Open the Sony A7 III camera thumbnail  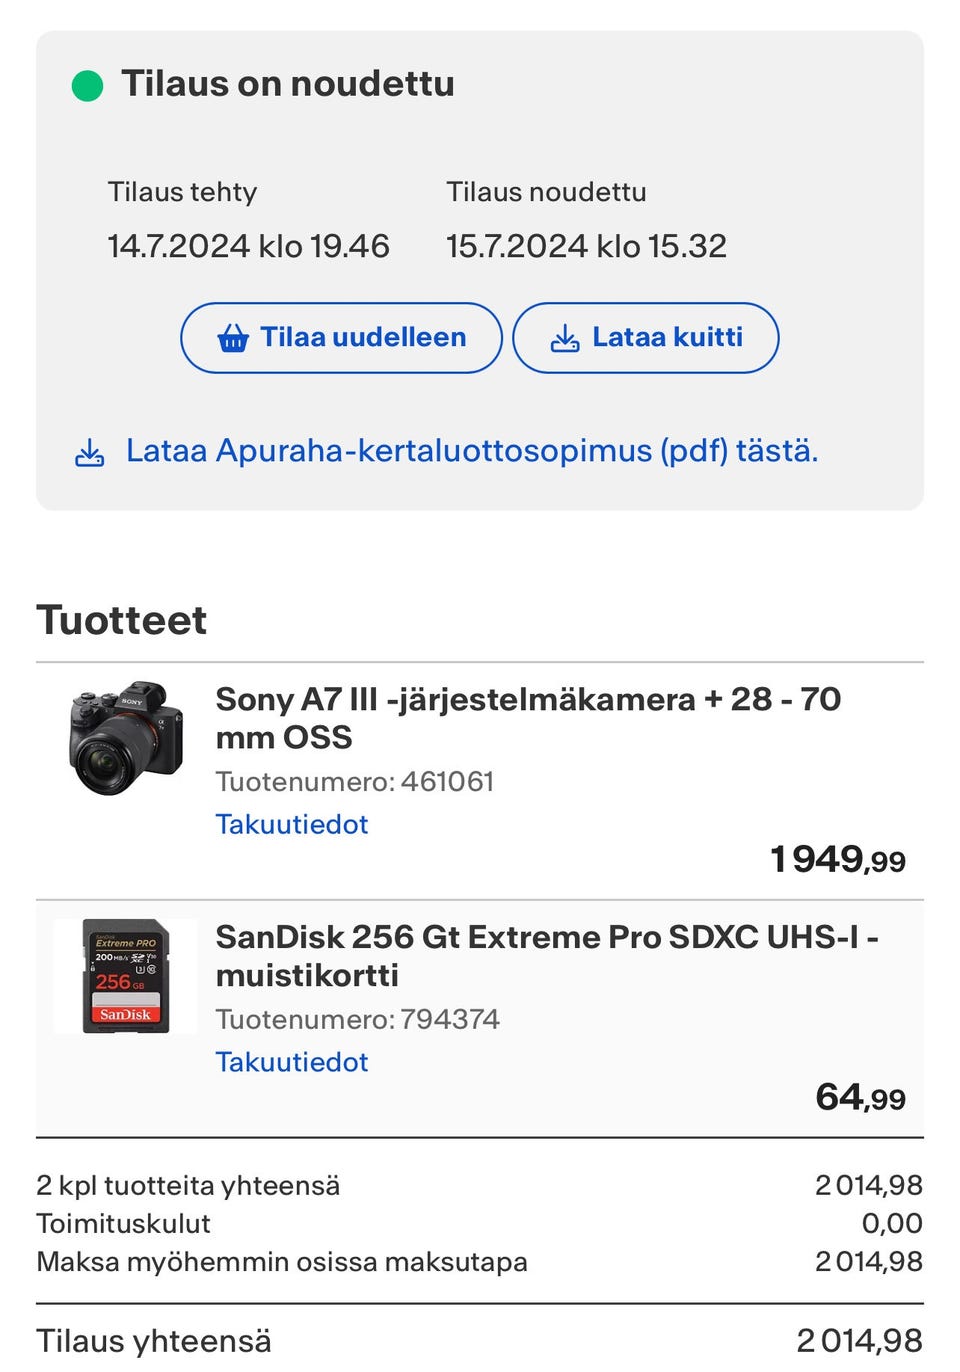coord(126,738)
